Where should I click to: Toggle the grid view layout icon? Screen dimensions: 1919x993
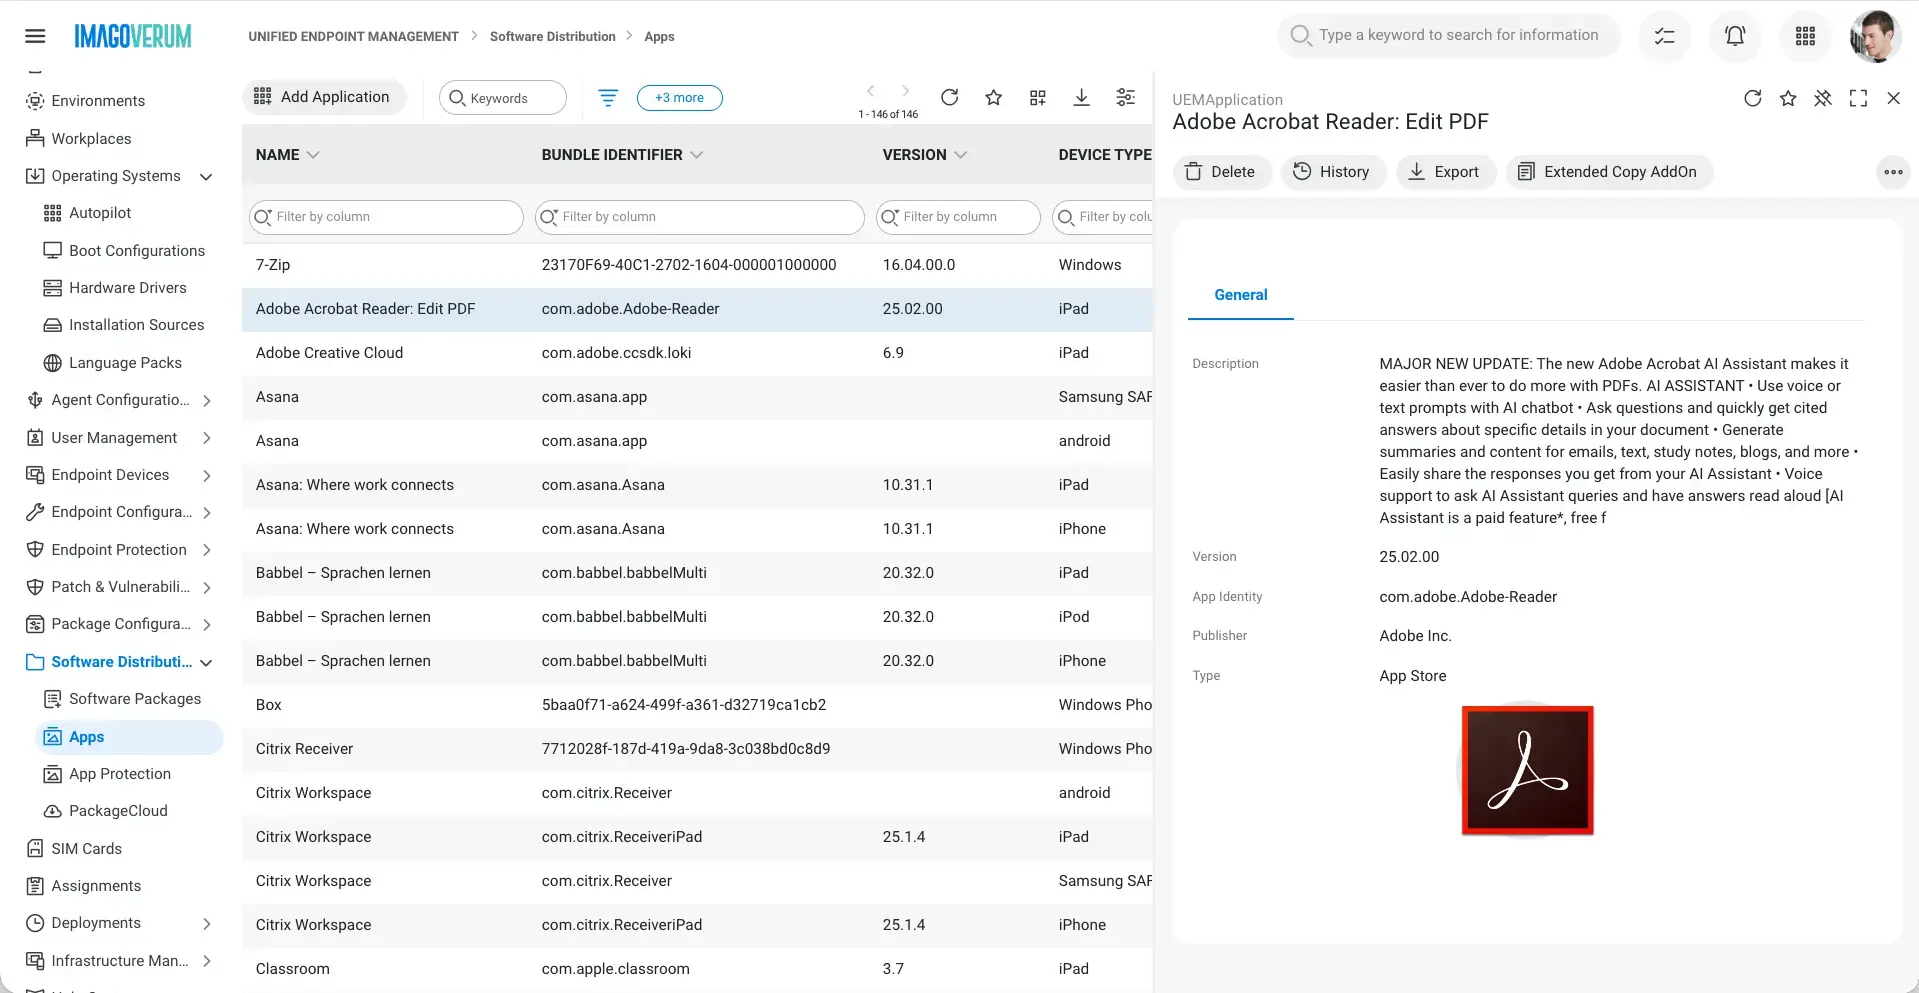(1037, 97)
